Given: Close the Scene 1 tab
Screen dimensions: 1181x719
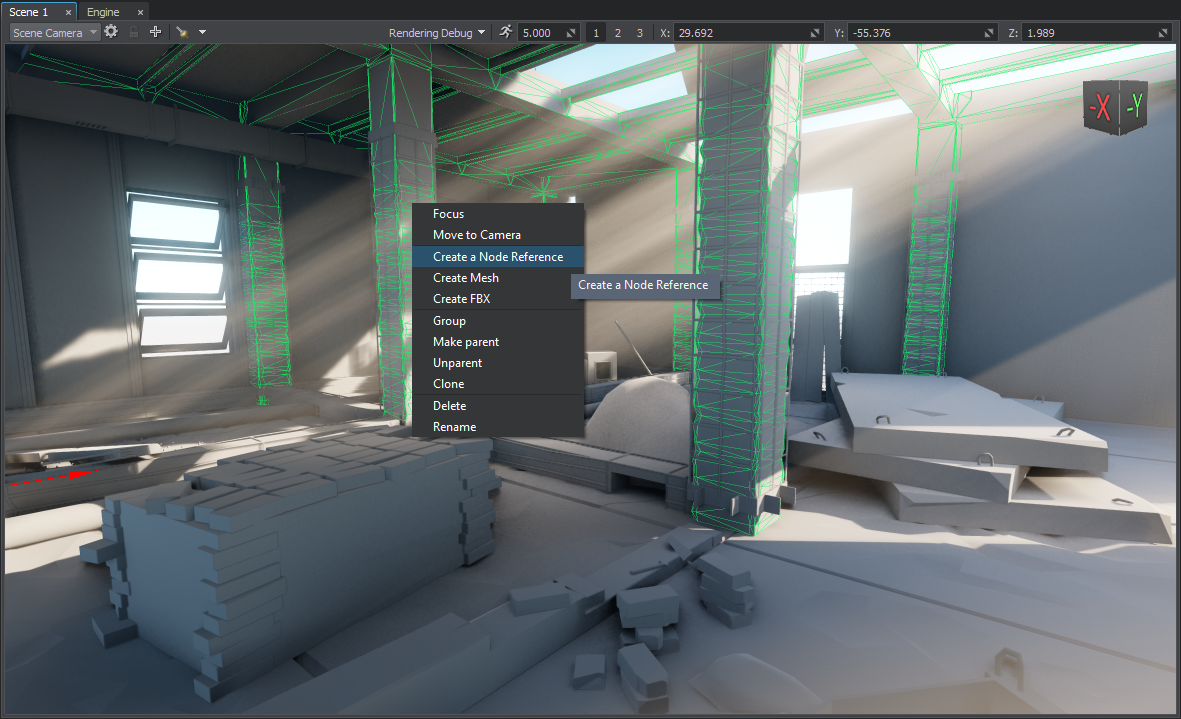Looking at the screenshot, I should tap(68, 12).
